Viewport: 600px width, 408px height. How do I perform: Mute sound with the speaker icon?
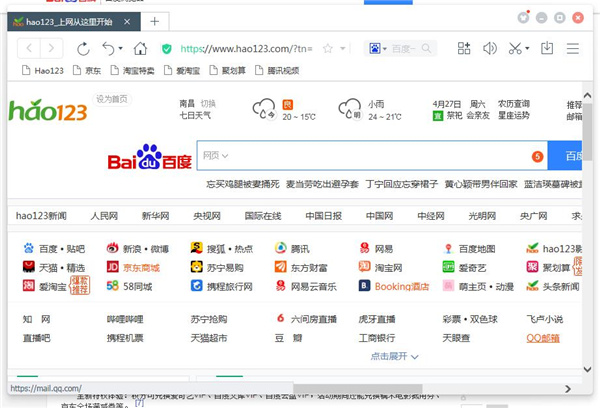pos(490,48)
